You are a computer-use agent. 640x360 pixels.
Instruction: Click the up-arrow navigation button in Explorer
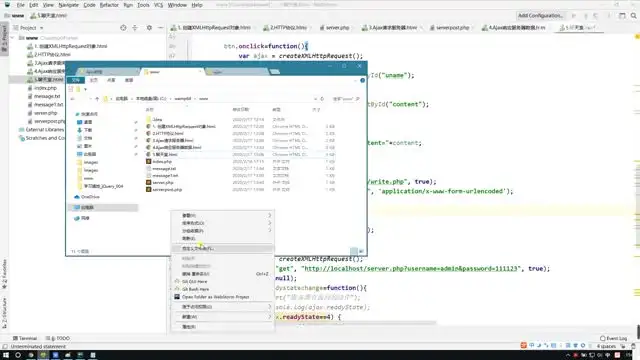click(x=97, y=99)
